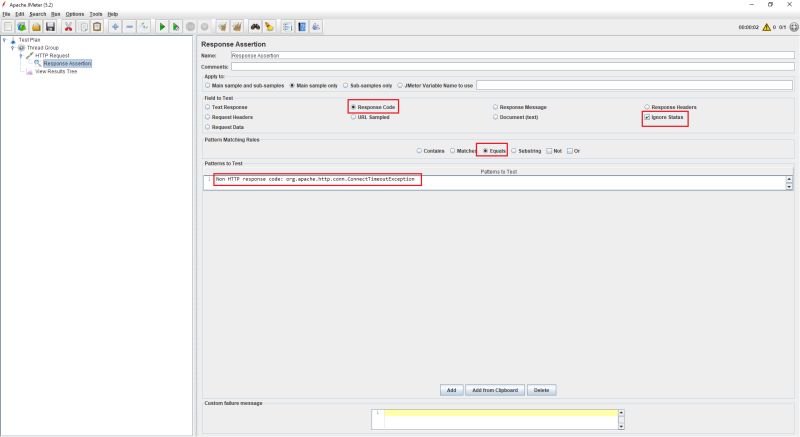800x437 pixels.
Task: Choose Request Headers field
Action: (x=229, y=117)
